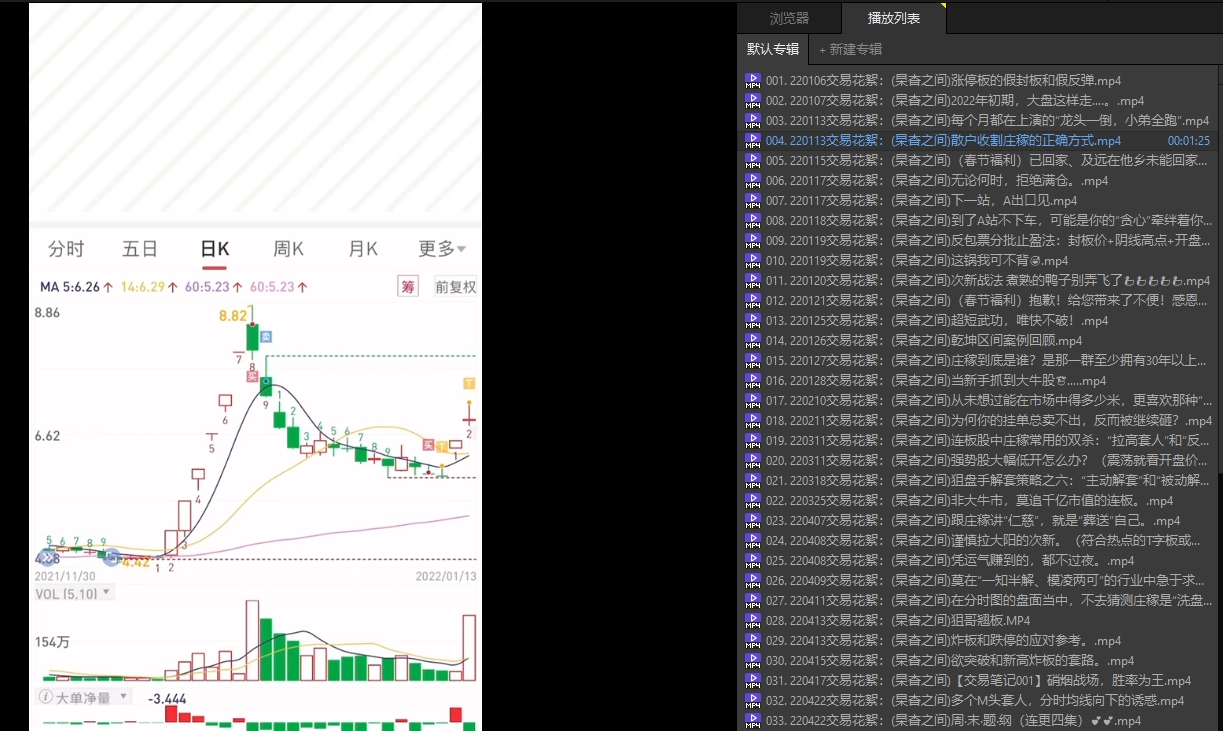Select the 月K monthly chart option
This screenshot has height=731, width=1223.
[x=363, y=249]
